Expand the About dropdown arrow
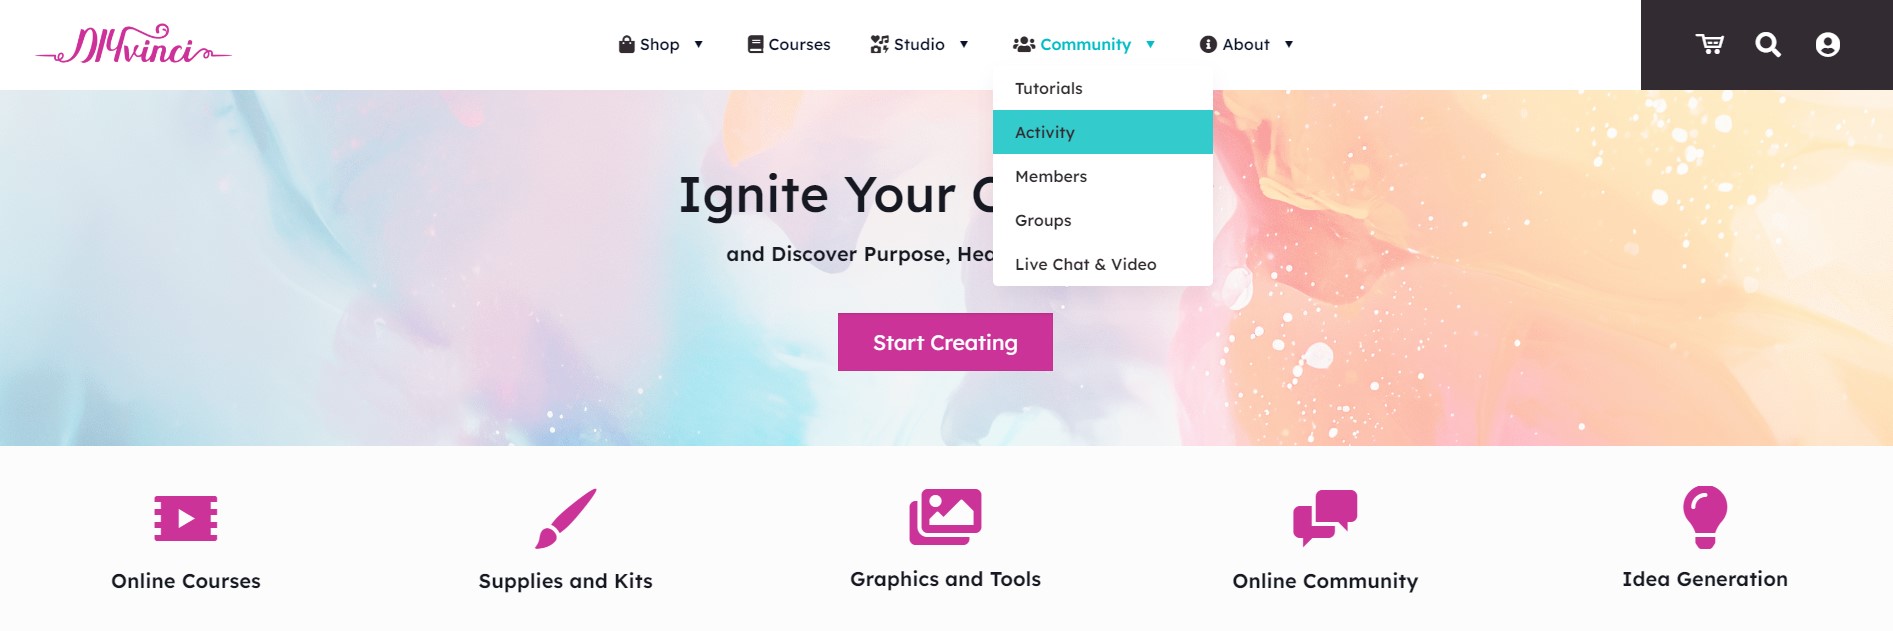 (x=1289, y=44)
